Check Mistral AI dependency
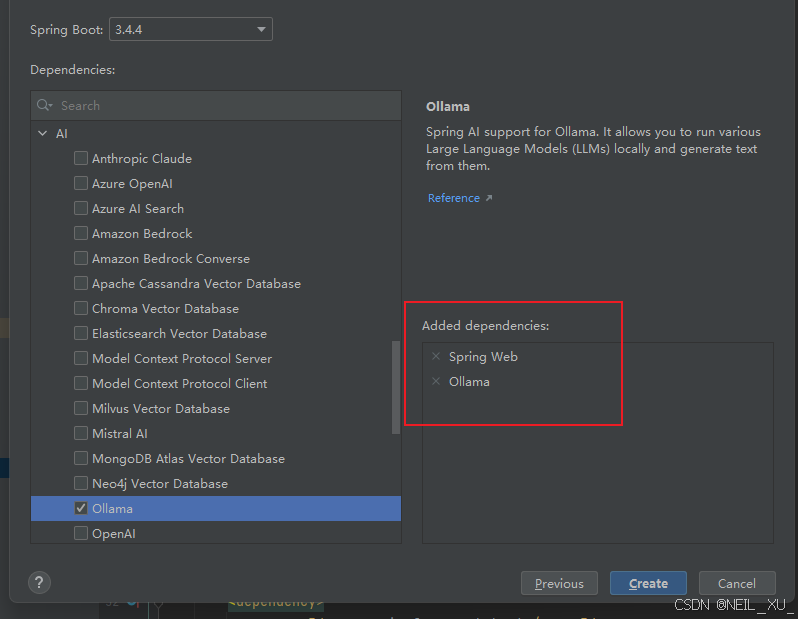Viewport: 798px width, 619px height. tap(81, 433)
